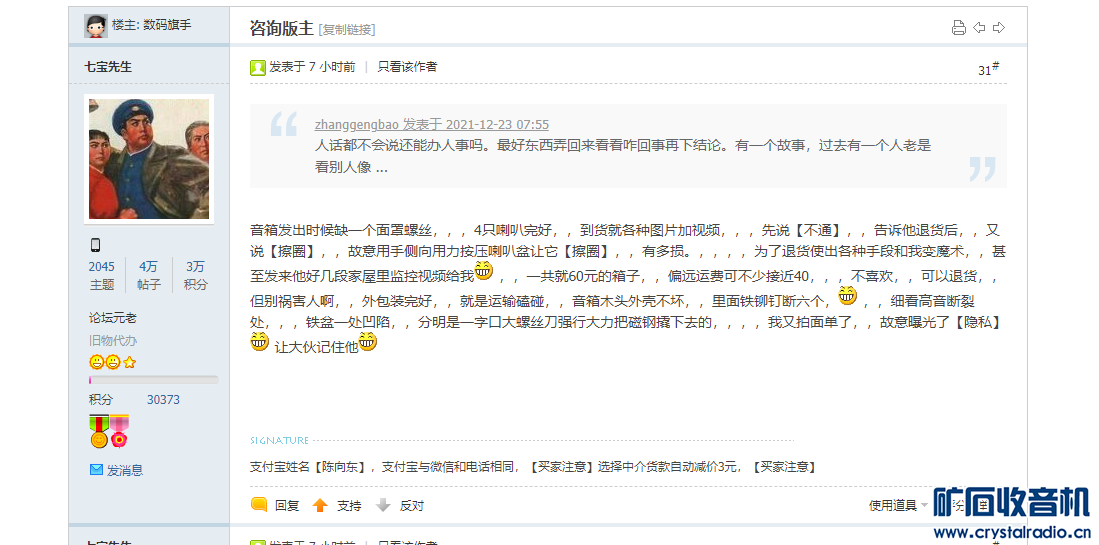Click the medal badge icons

109,431
